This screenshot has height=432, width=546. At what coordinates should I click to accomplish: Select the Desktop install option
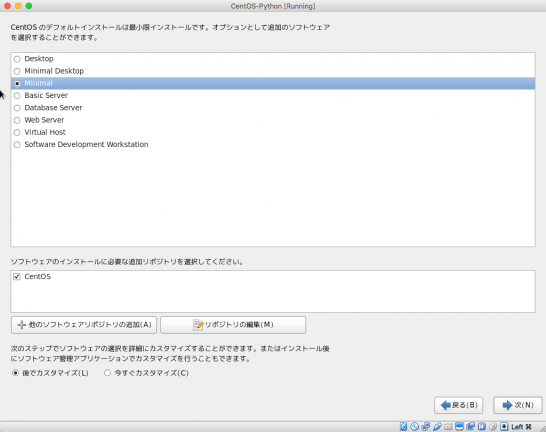point(17,59)
